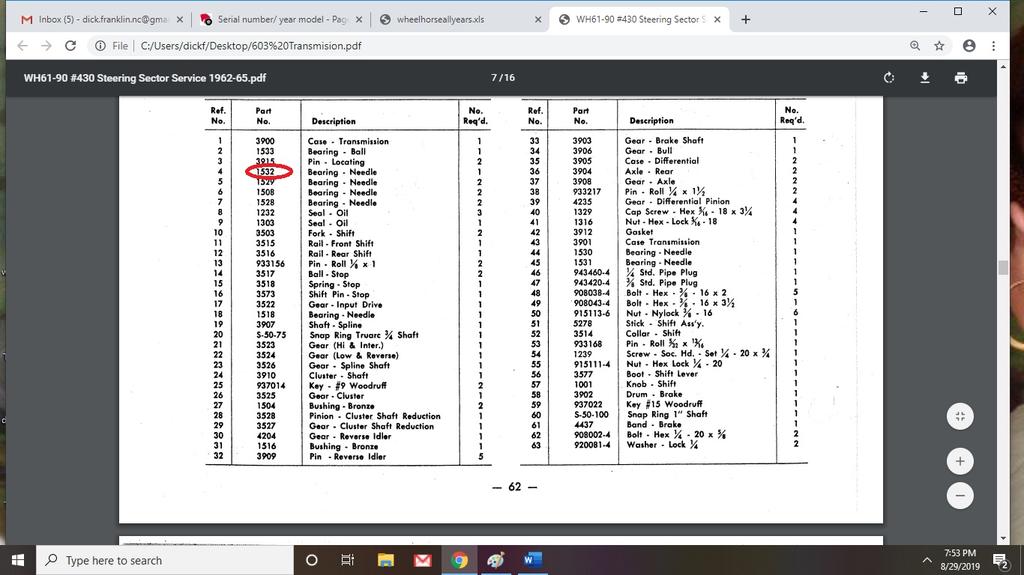The width and height of the screenshot is (1024, 575).
Task: Click the address bar file path
Action: (250, 46)
